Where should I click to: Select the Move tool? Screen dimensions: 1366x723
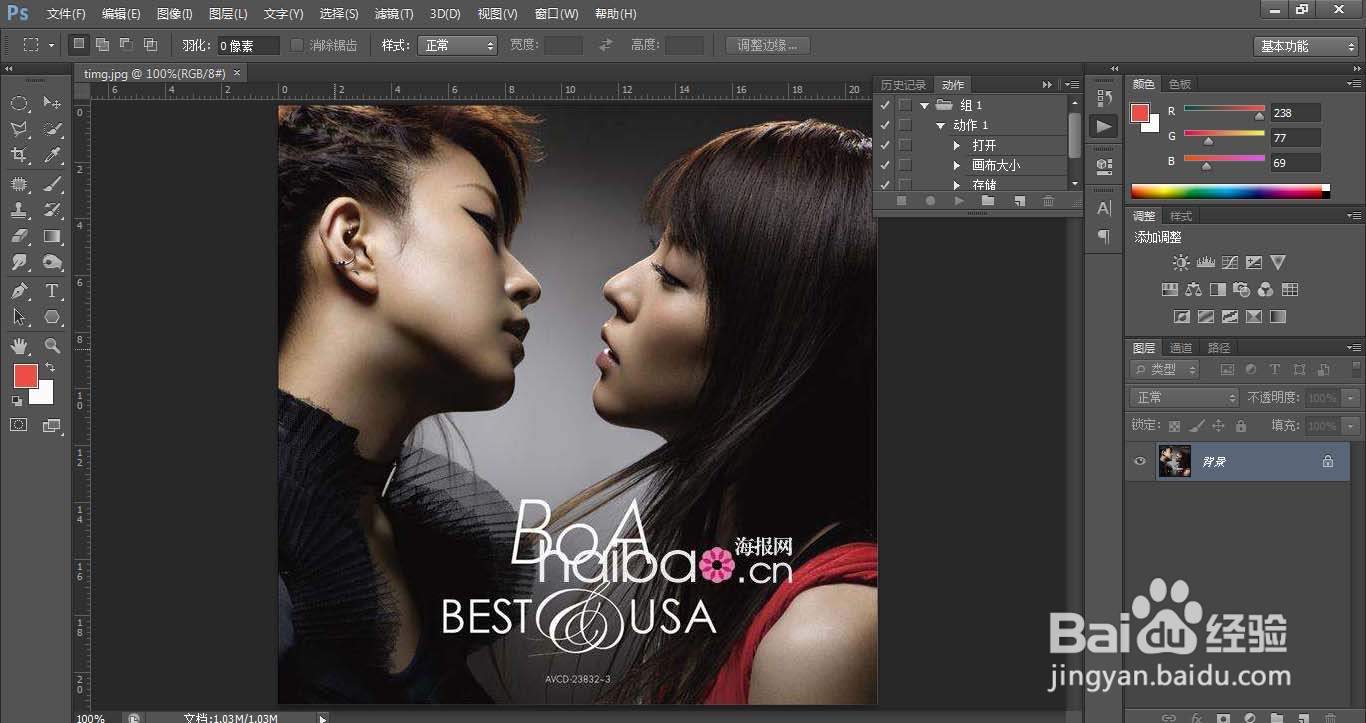[x=52, y=103]
